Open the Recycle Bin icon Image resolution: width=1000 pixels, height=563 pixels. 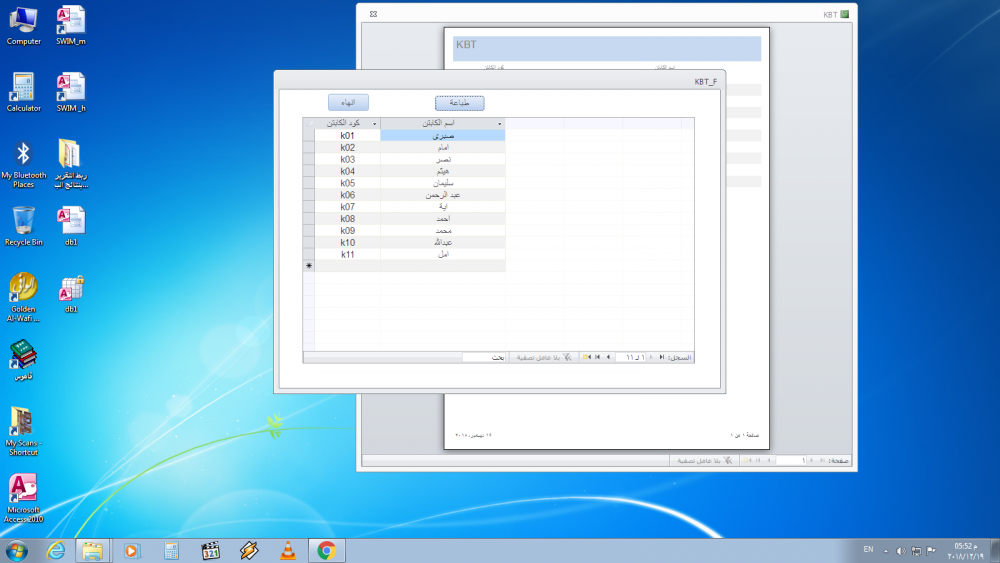[x=23, y=225]
